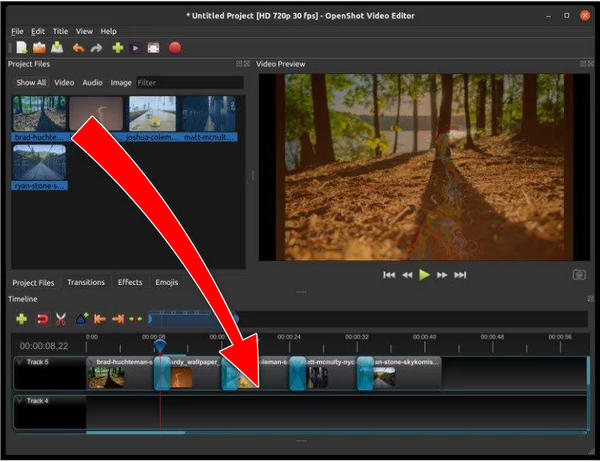
Task: Import files with green plus toolbar icon
Action: (118, 48)
